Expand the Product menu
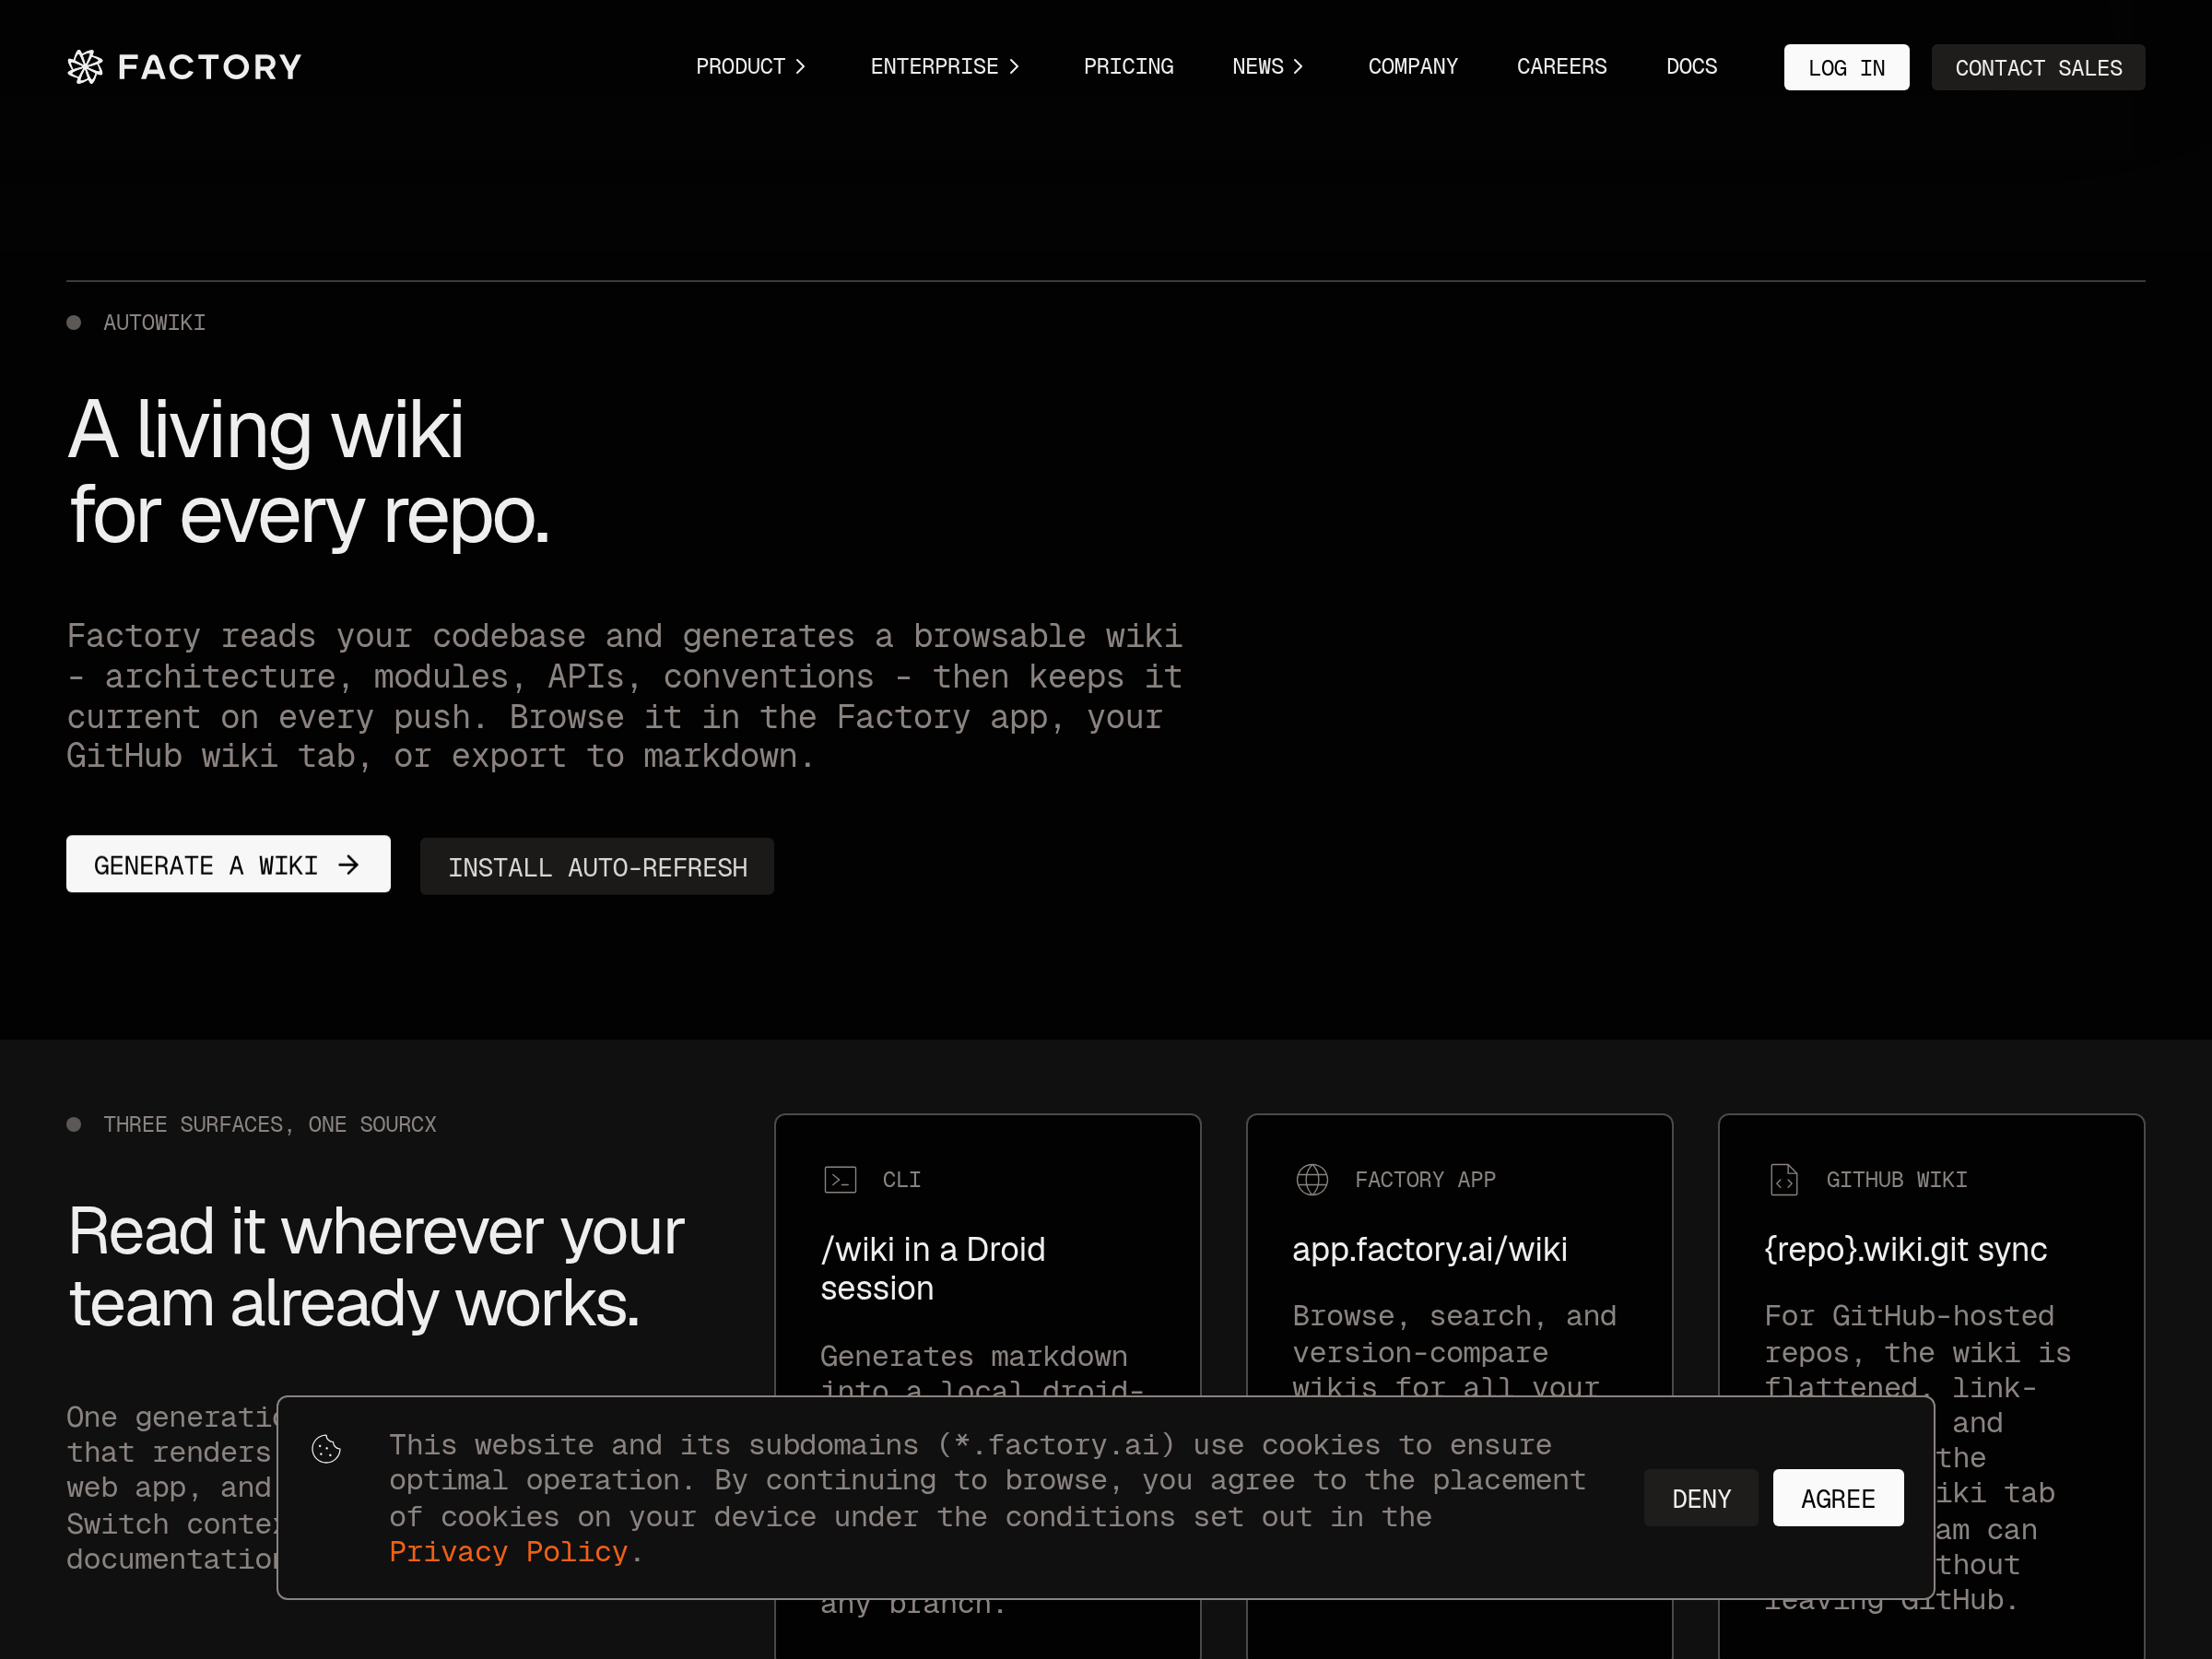2212x1659 pixels. tap(751, 67)
